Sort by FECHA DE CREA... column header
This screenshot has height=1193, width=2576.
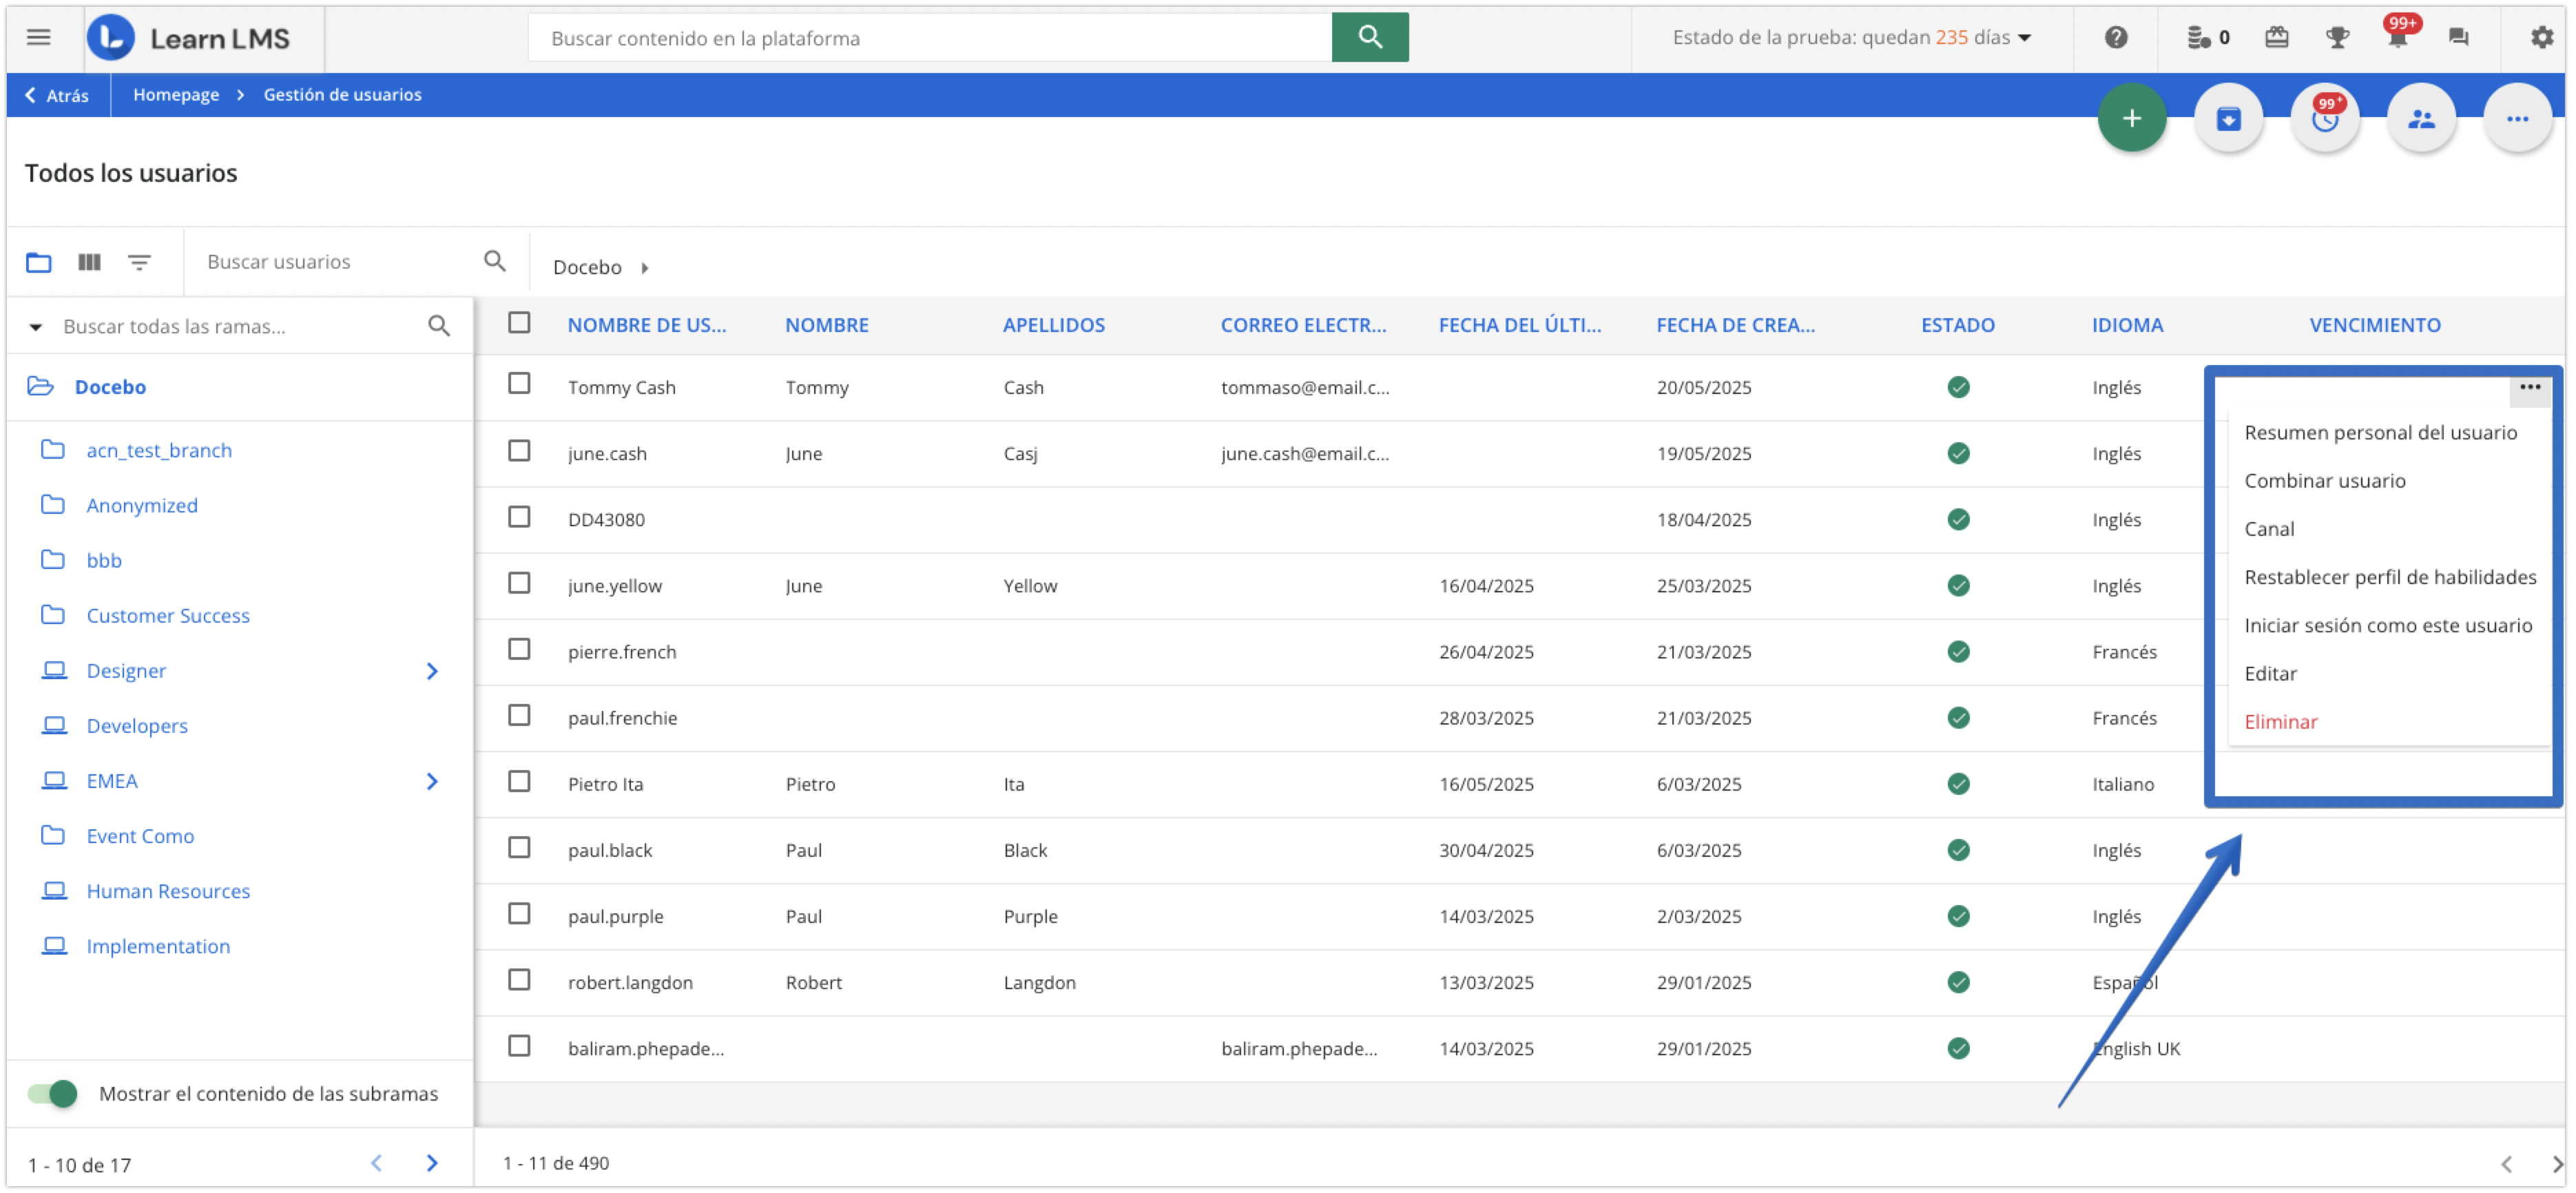pyautogui.click(x=1734, y=325)
